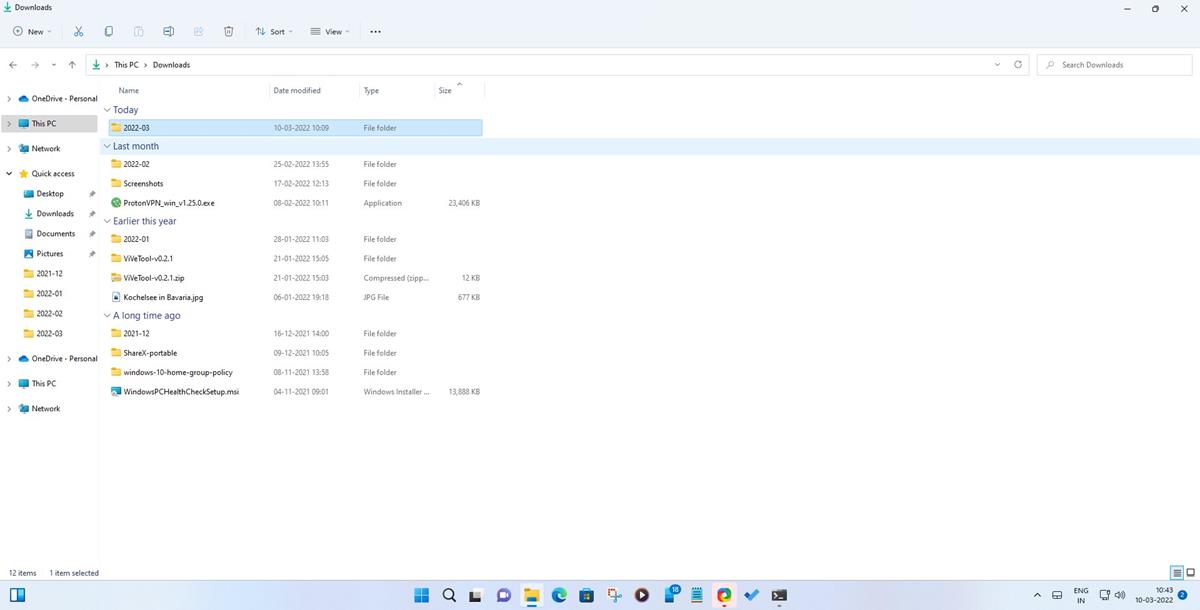
Task: Share the selected folder from toolbar
Action: pos(198,31)
